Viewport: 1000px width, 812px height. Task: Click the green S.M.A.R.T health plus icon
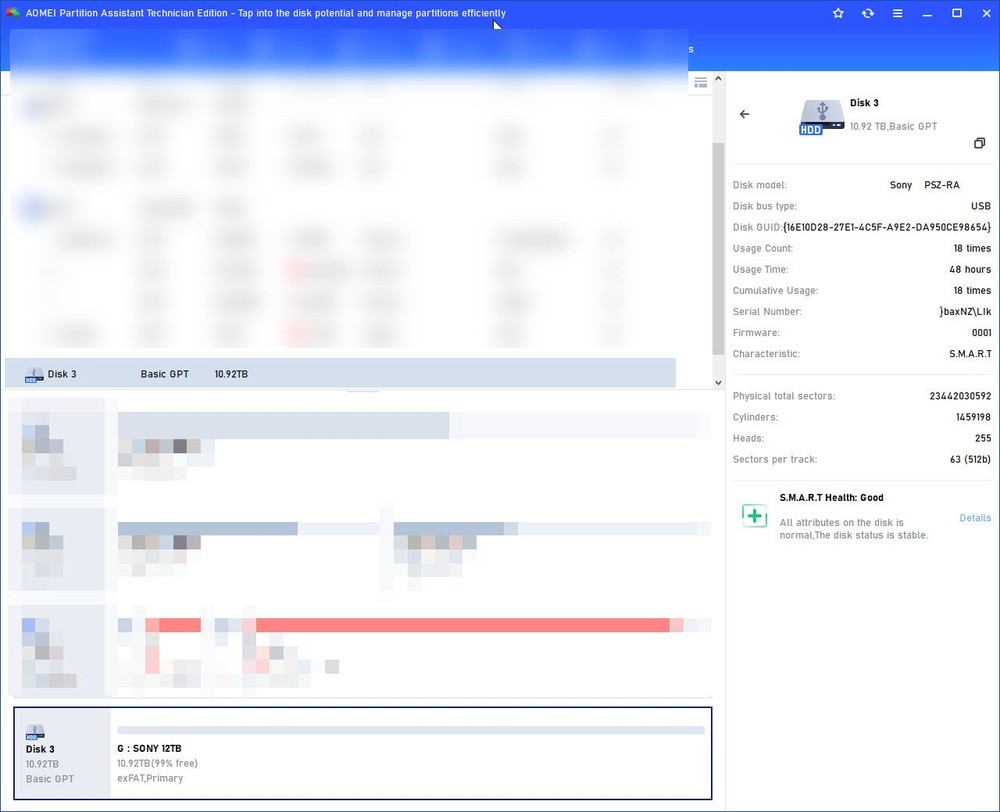click(754, 516)
